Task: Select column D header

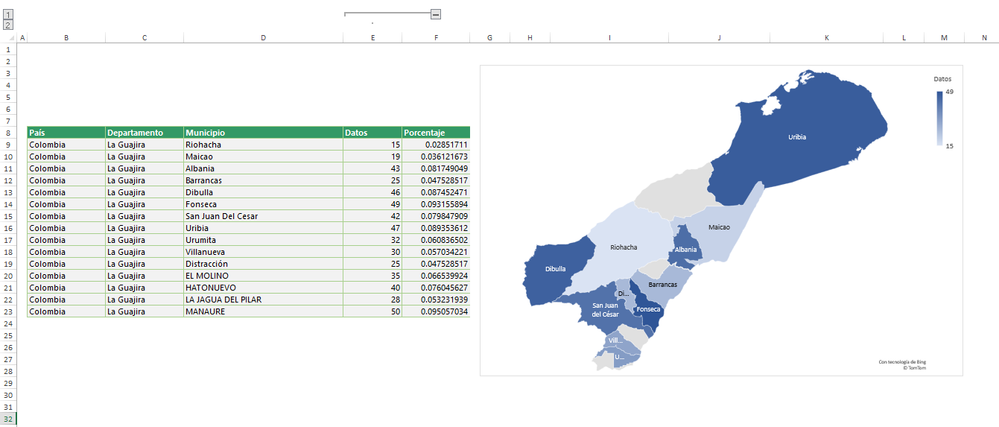Action: 262,38
